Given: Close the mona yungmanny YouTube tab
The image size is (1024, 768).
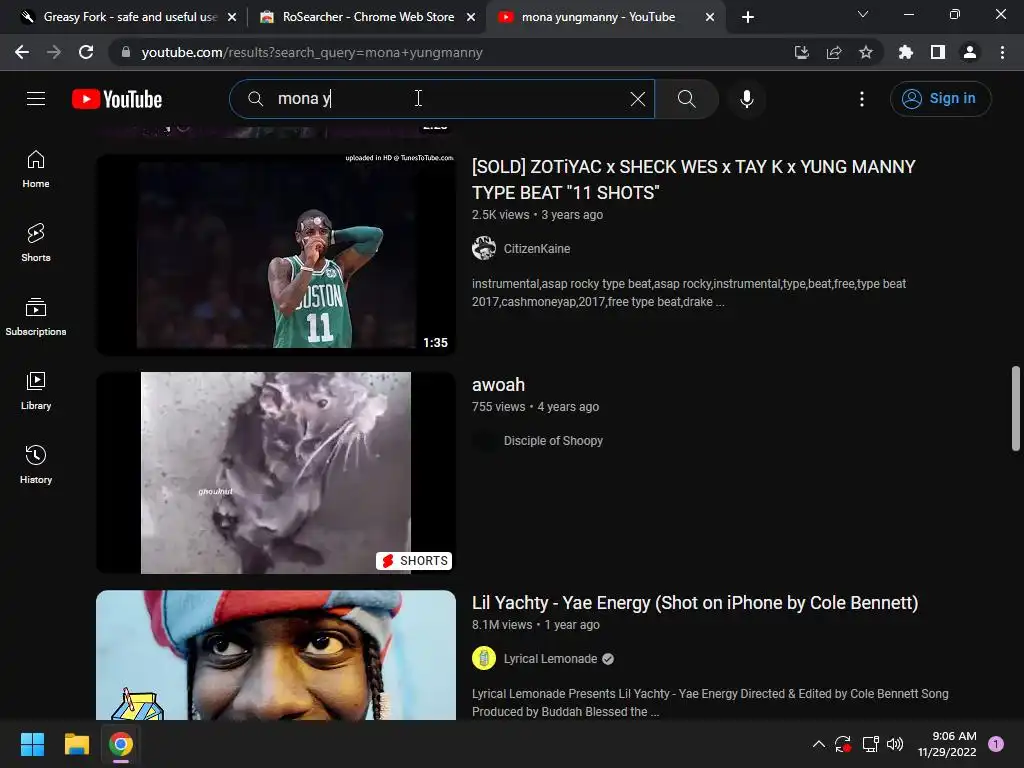Looking at the screenshot, I should pos(710,18).
